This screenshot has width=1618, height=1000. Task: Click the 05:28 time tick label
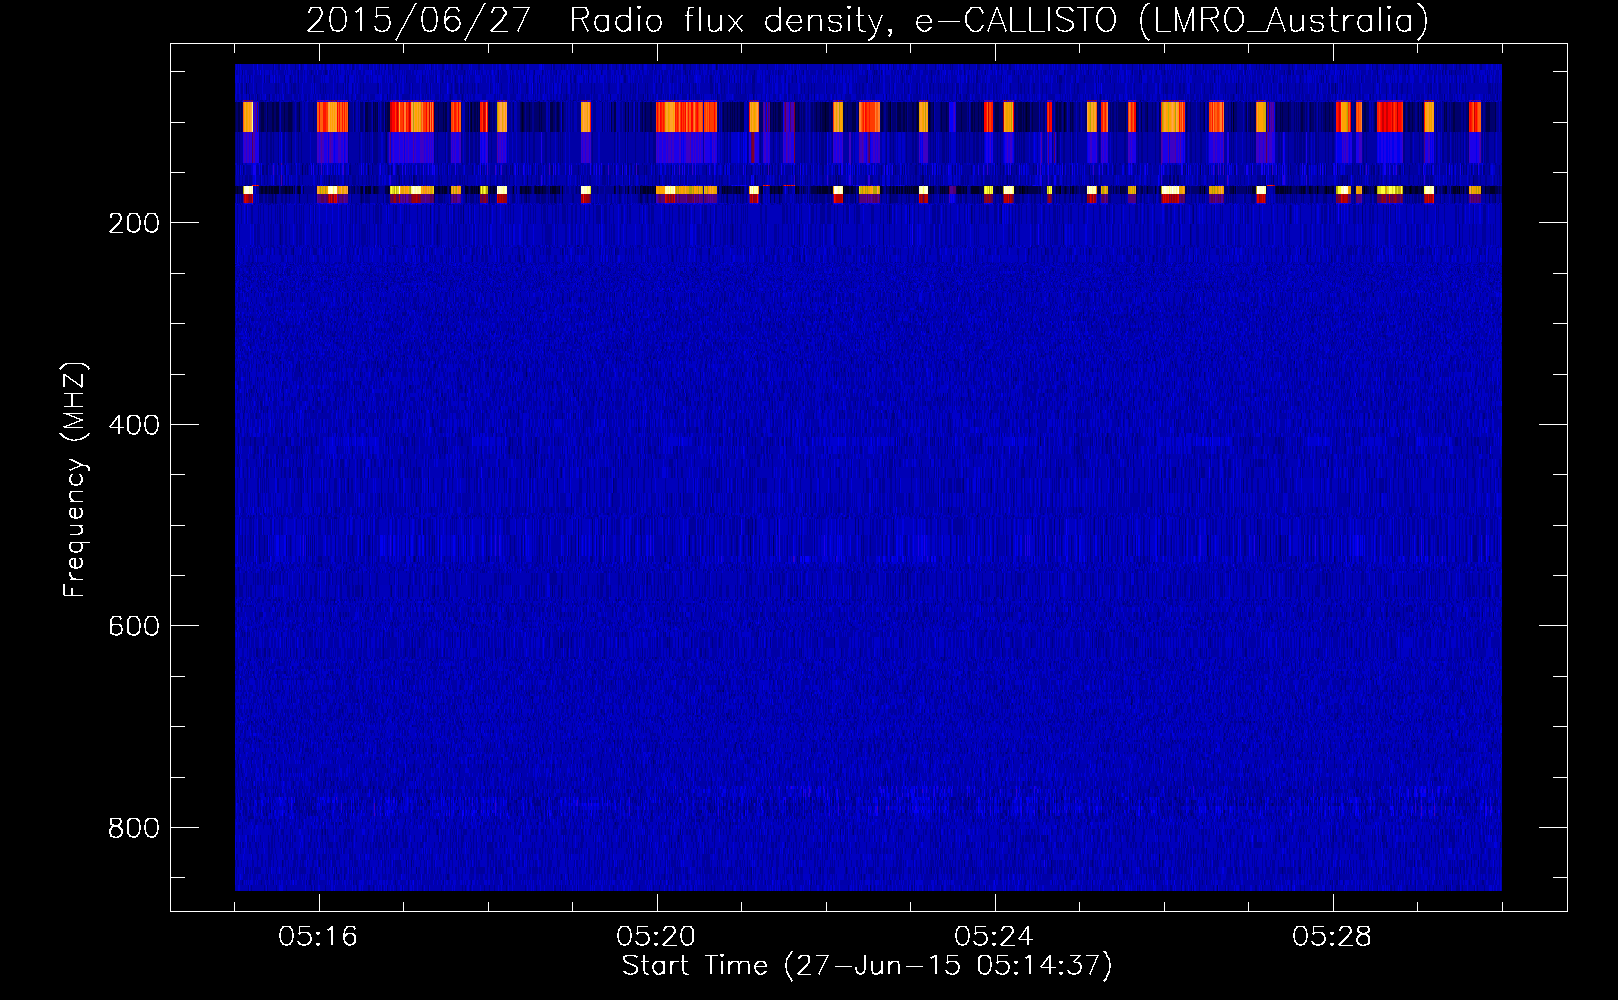(x=1332, y=937)
